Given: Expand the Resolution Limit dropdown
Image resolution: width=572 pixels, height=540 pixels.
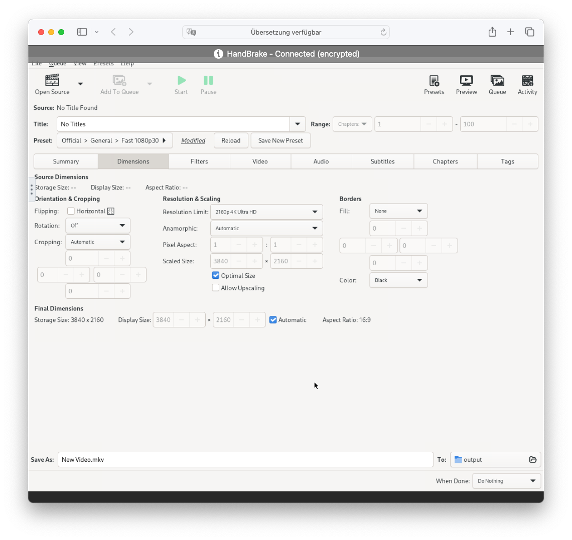Looking at the screenshot, I should [x=266, y=212].
